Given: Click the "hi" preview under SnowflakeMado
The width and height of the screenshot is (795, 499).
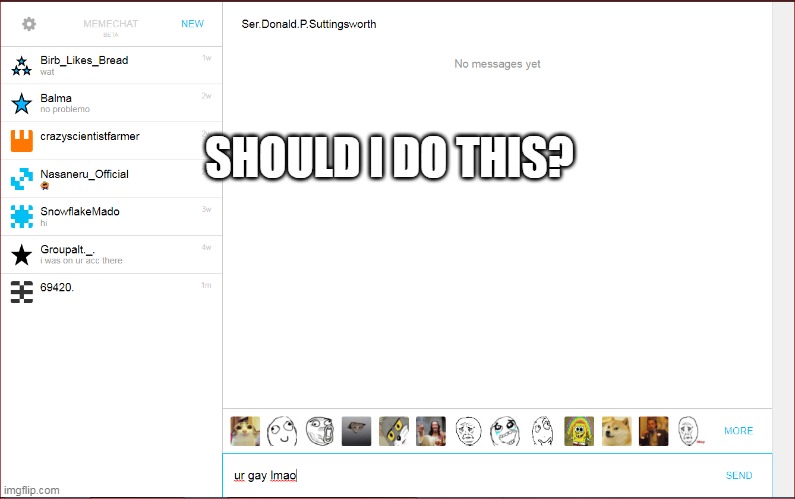Looking at the screenshot, I should (44, 223).
